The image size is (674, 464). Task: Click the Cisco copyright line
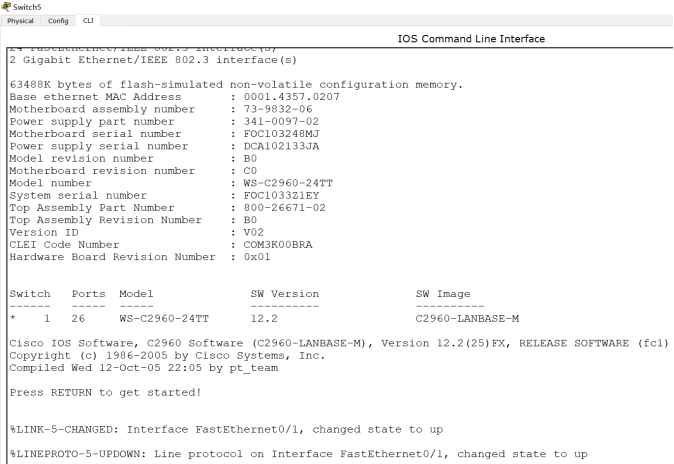pos(167,356)
